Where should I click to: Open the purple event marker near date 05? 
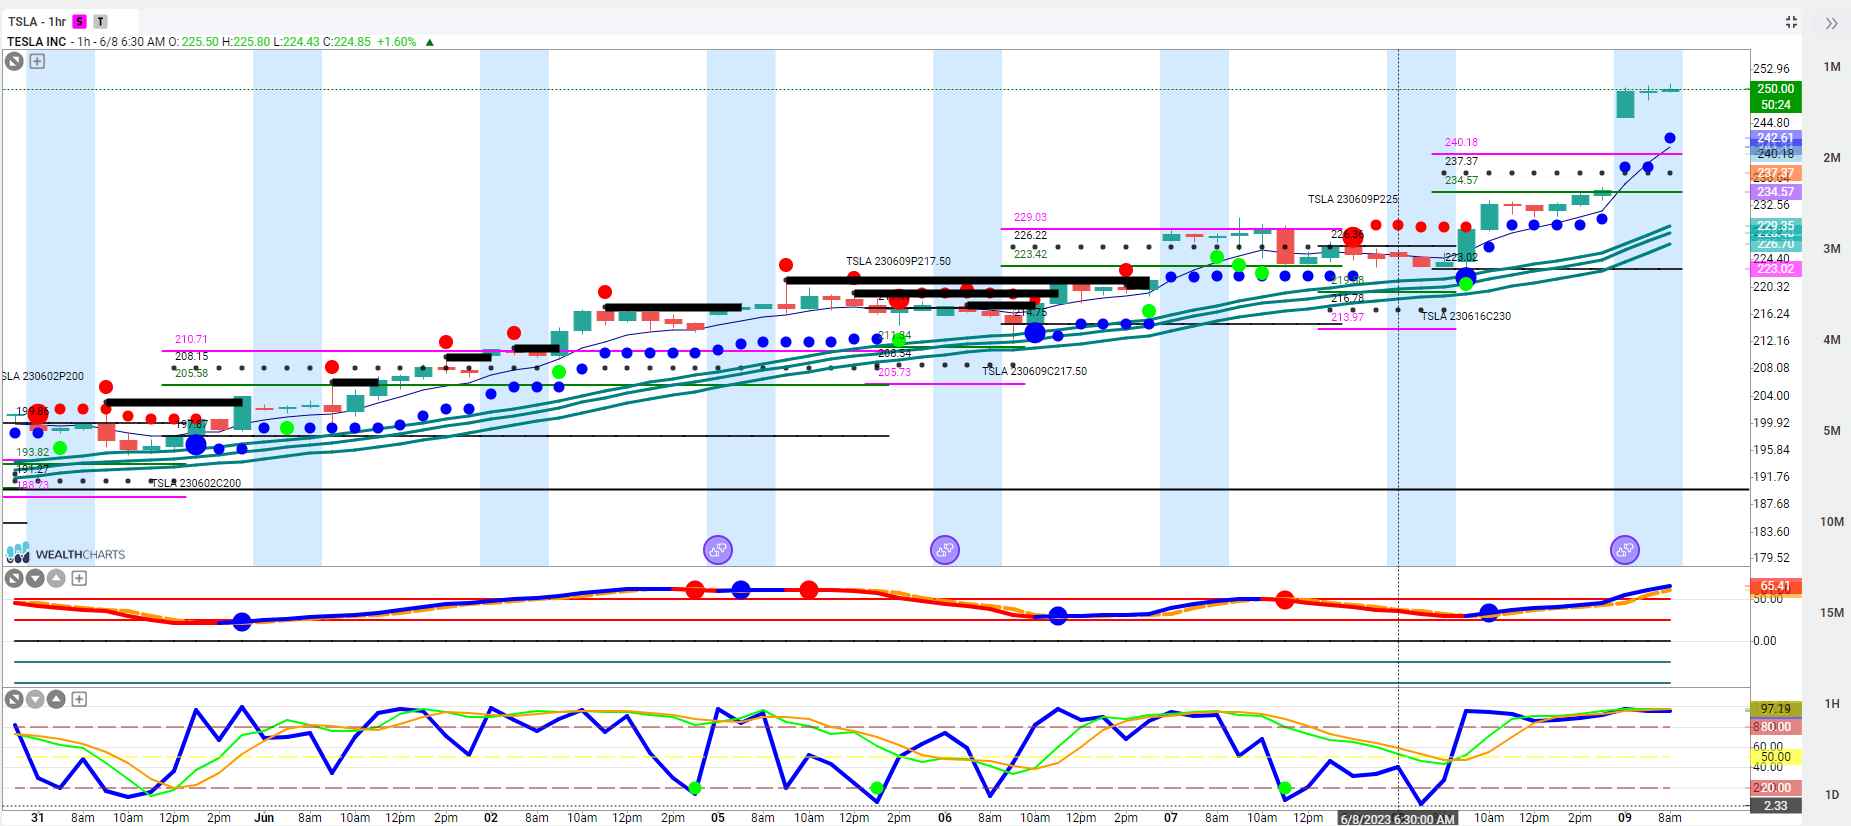coord(718,549)
